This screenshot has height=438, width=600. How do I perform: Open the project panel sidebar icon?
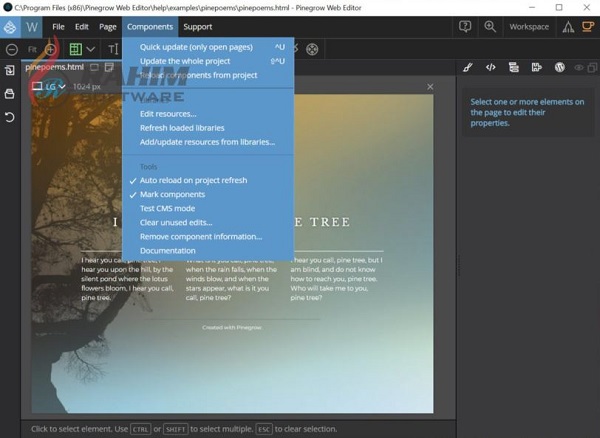[10, 70]
